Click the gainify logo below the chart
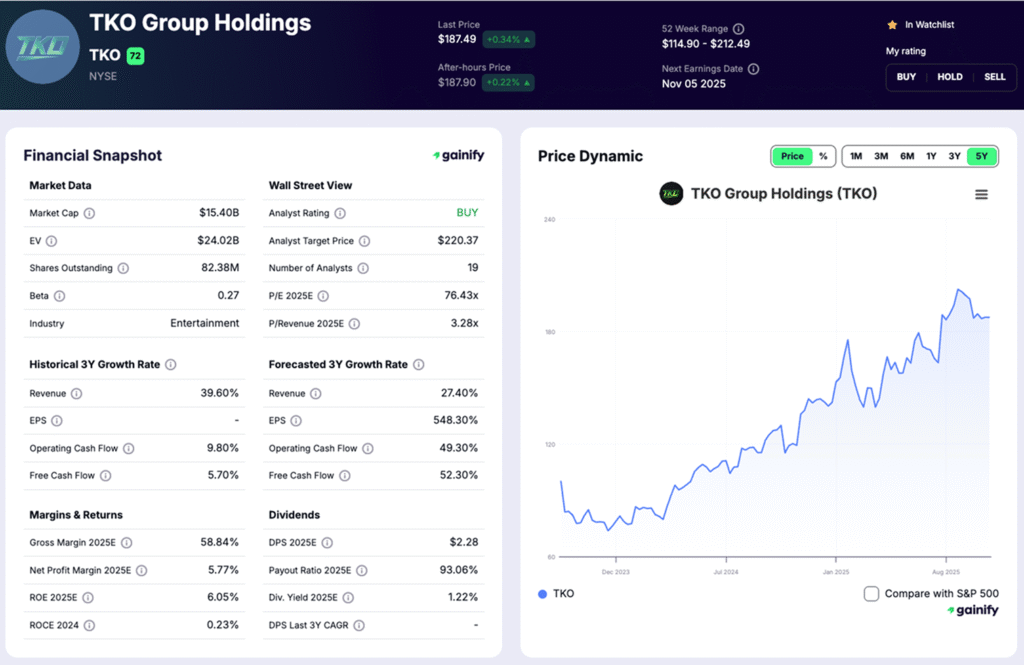The height and width of the screenshot is (665, 1024). click(971, 610)
